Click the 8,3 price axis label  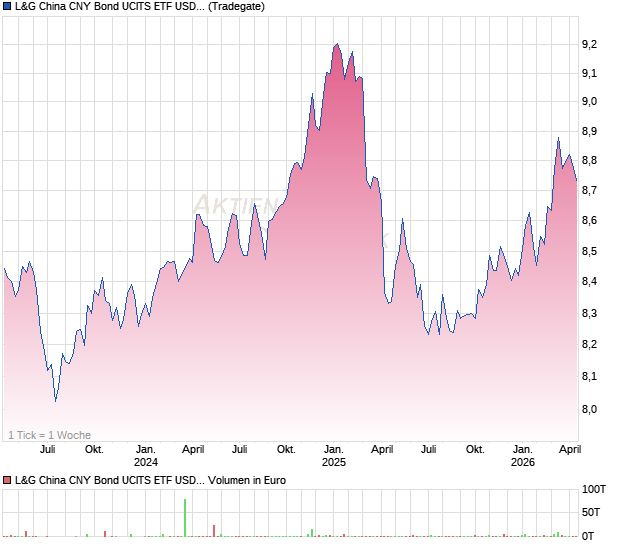[x=589, y=314]
